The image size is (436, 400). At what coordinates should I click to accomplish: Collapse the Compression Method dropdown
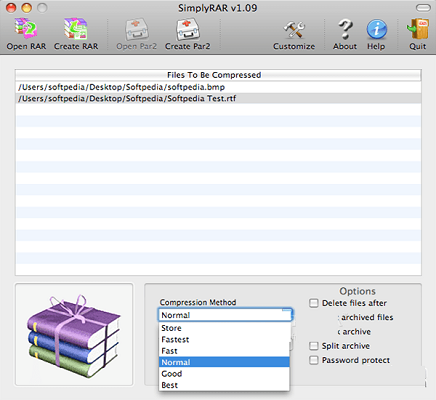[225, 315]
